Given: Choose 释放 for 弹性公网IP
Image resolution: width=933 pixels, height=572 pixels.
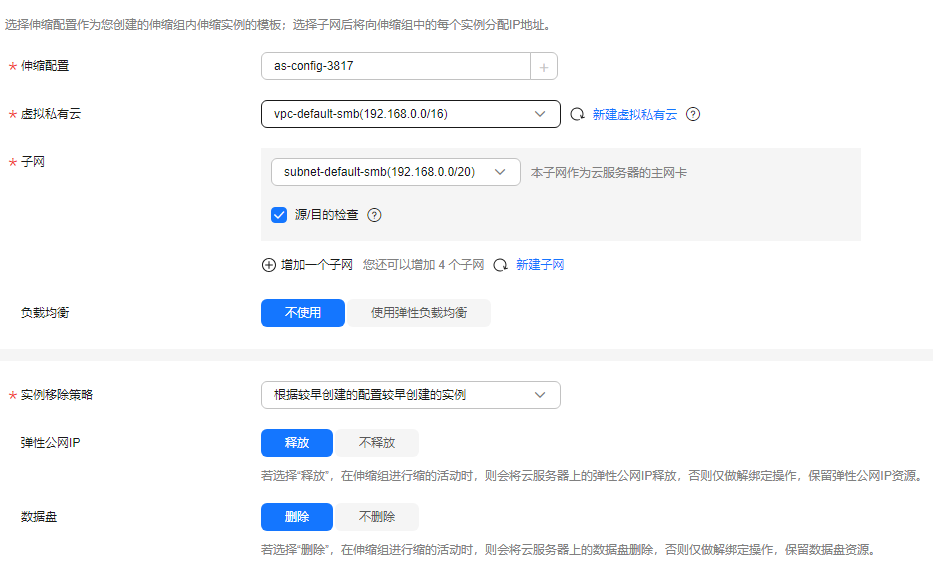Looking at the screenshot, I should [x=297, y=443].
